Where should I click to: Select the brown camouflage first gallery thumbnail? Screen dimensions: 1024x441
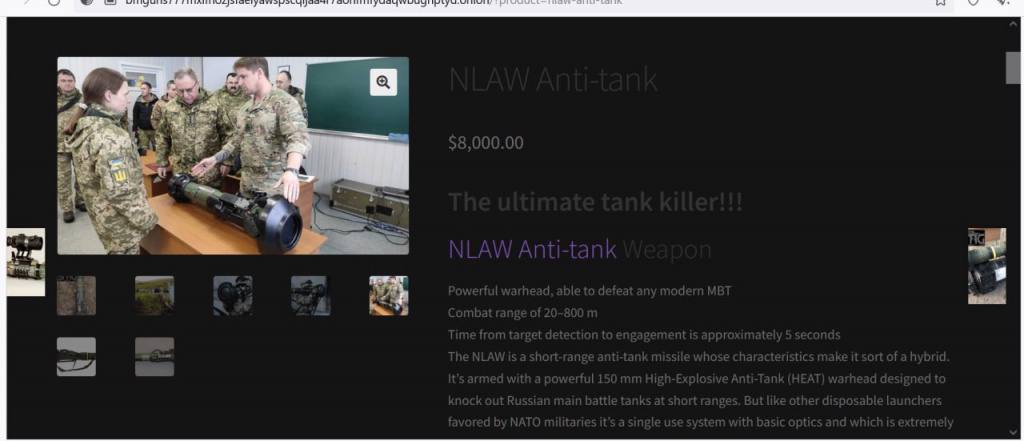pyautogui.click(x=76, y=296)
